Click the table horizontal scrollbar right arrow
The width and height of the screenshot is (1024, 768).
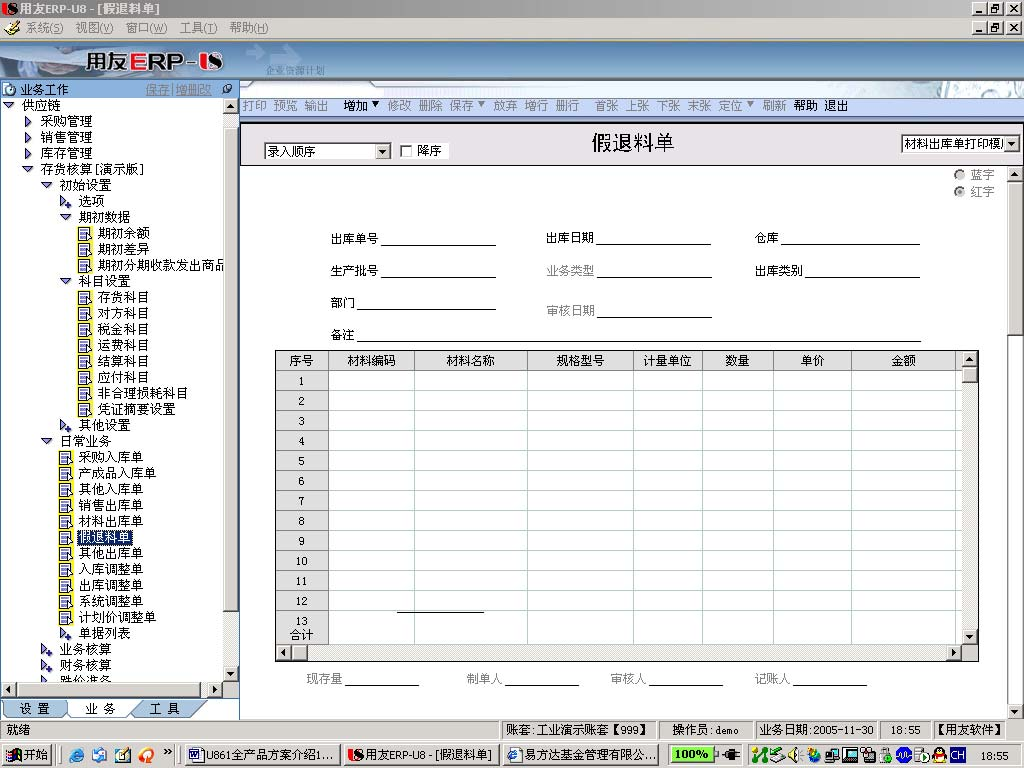(x=954, y=652)
